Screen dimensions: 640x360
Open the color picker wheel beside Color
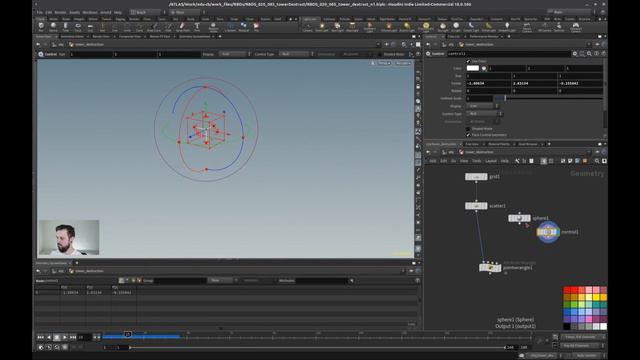click(484, 68)
